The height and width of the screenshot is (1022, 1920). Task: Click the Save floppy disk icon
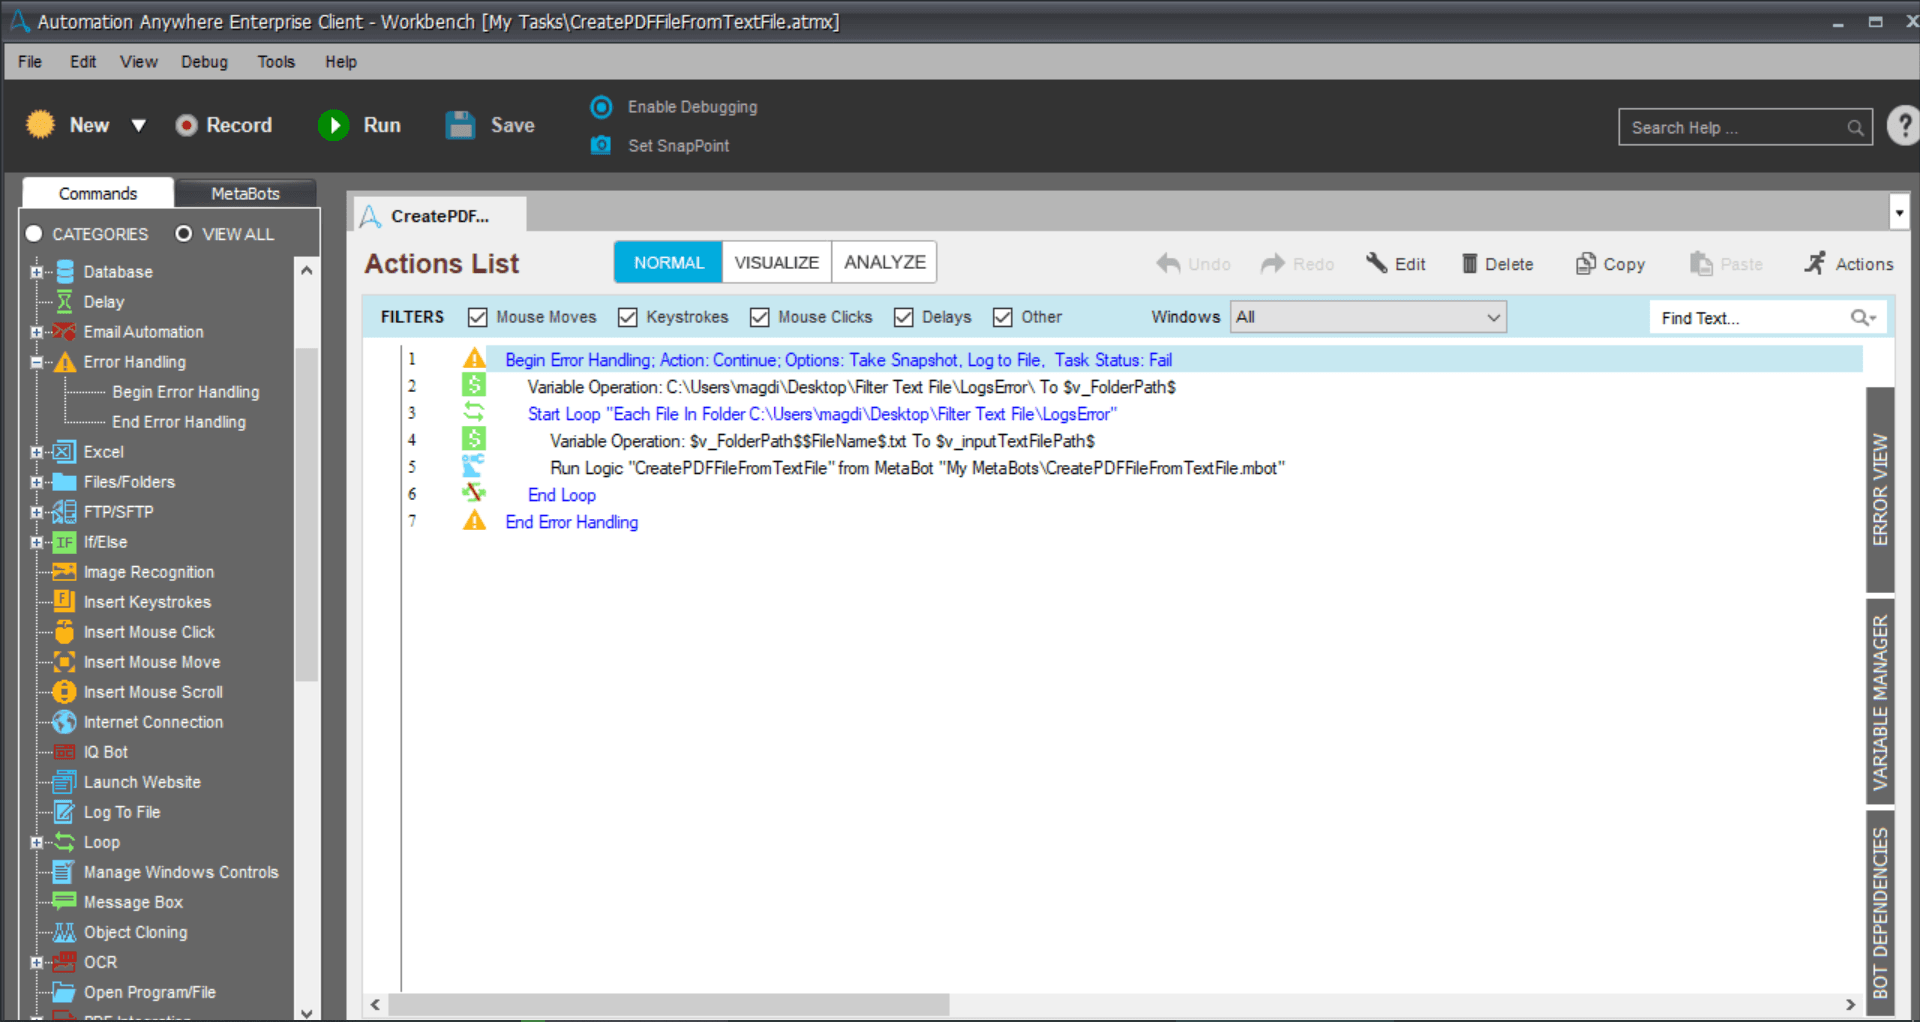point(460,125)
